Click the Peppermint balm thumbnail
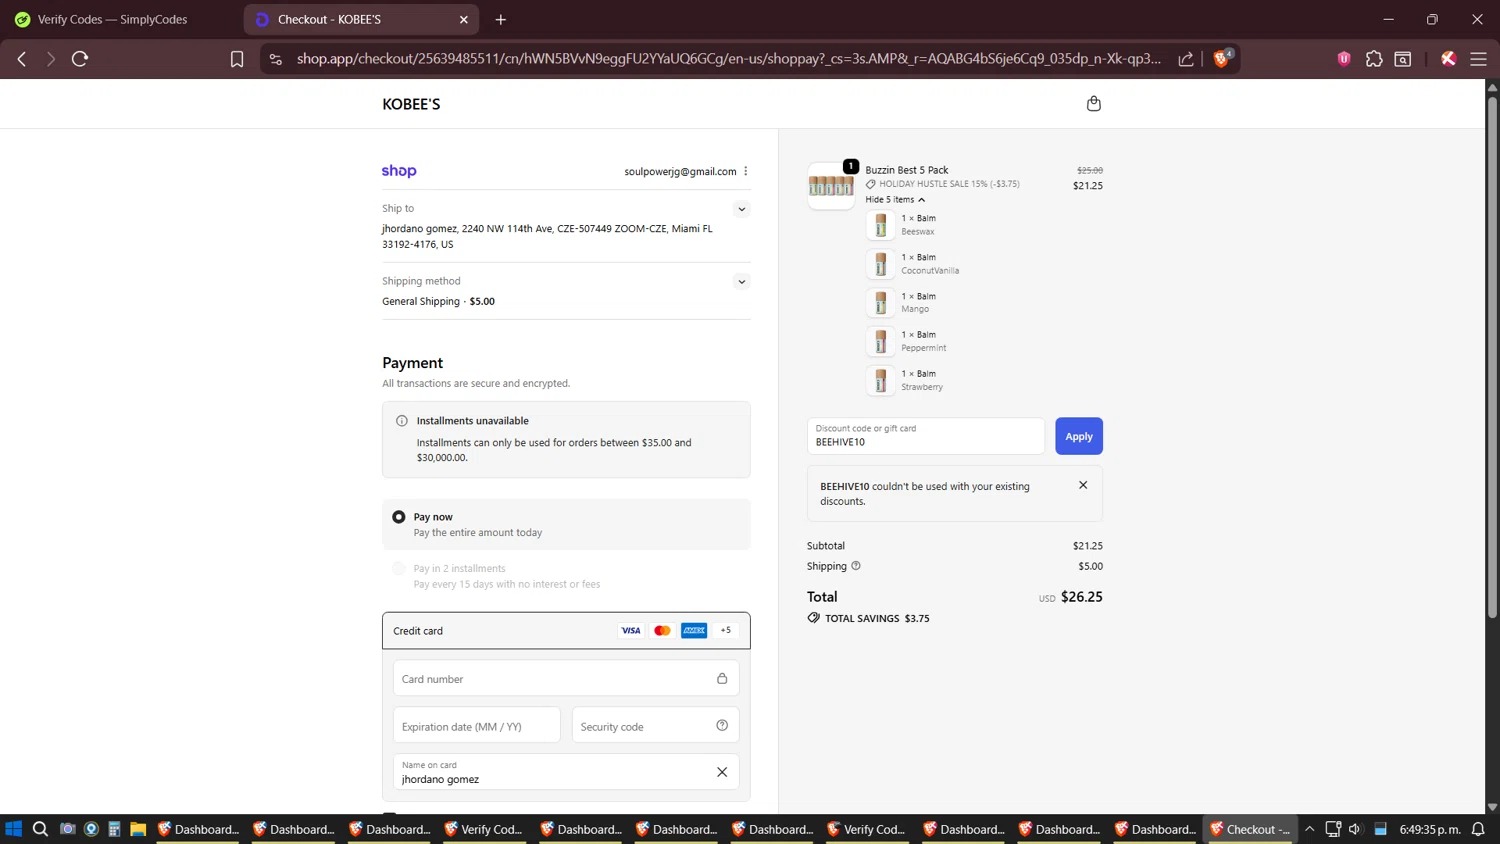The height and width of the screenshot is (844, 1500). pyautogui.click(x=880, y=342)
